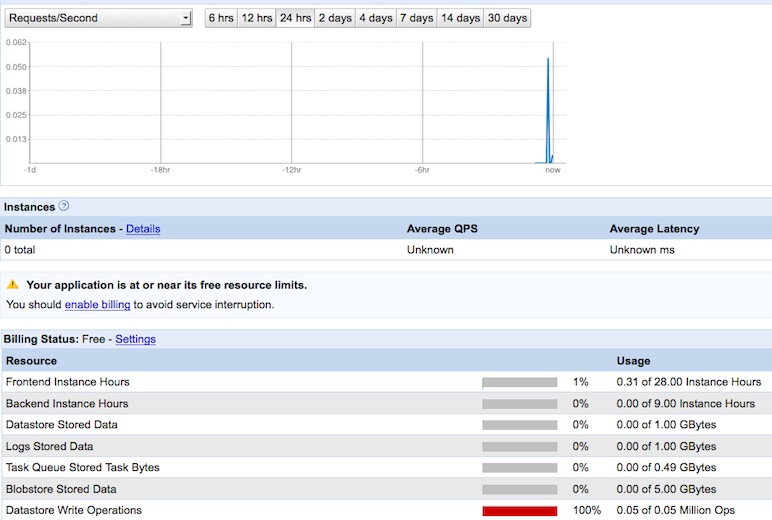Open Billing Status Settings link
This screenshot has width=772, height=520.
pyautogui.click(x=136, y=339)
